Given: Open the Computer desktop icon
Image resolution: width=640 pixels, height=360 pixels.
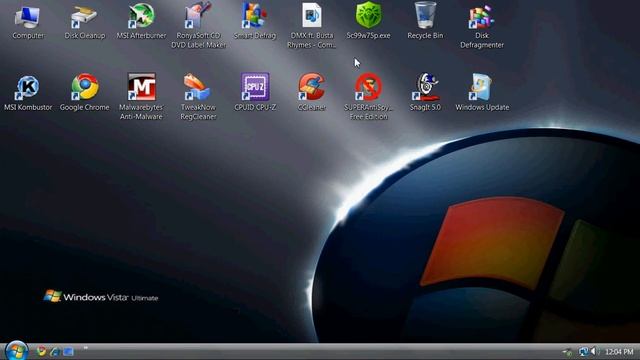Looking at the screenshot, I should [28, 21].
